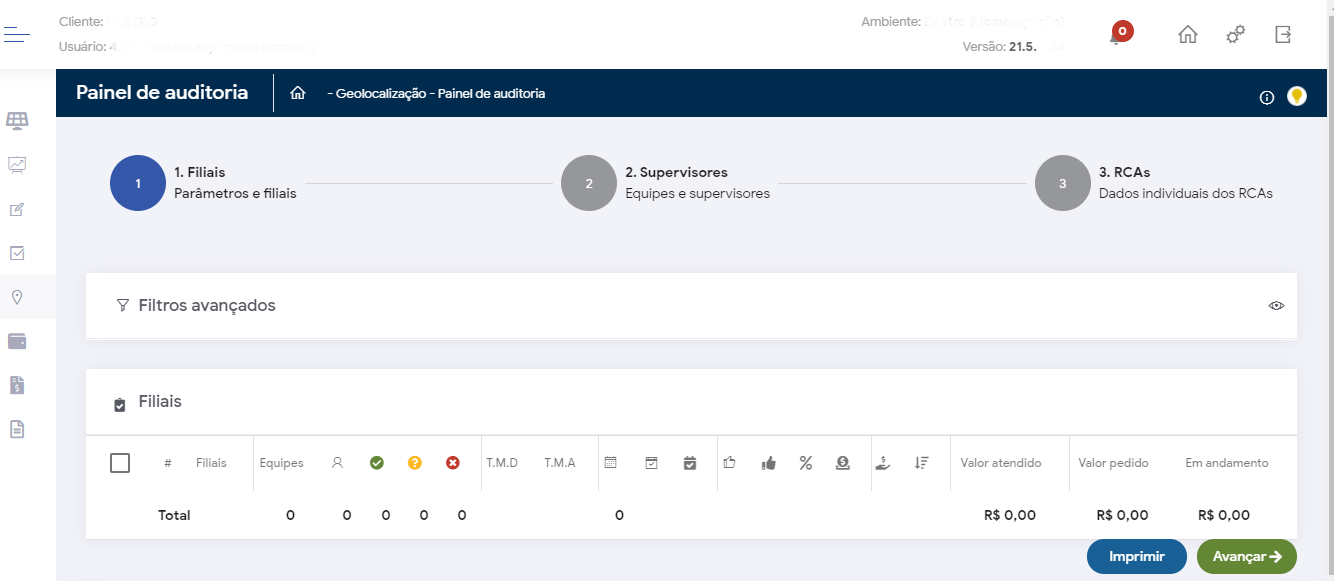Open the hamburger side menu
The height and width of the screenshot is (581, 1334).
pos(17,35)
